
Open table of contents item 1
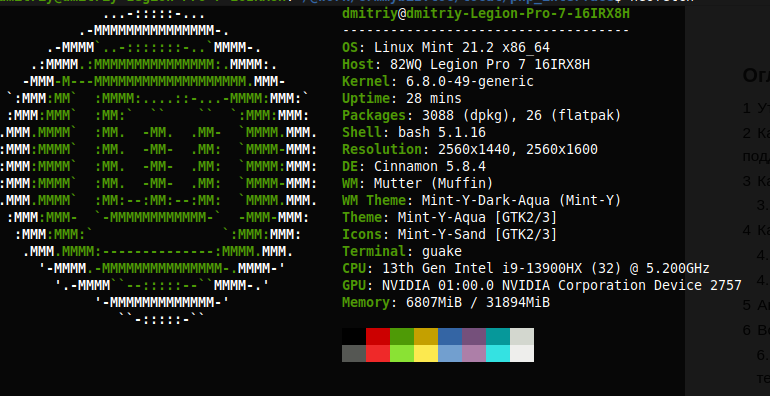pyautogui.click(x=756, y=109)
